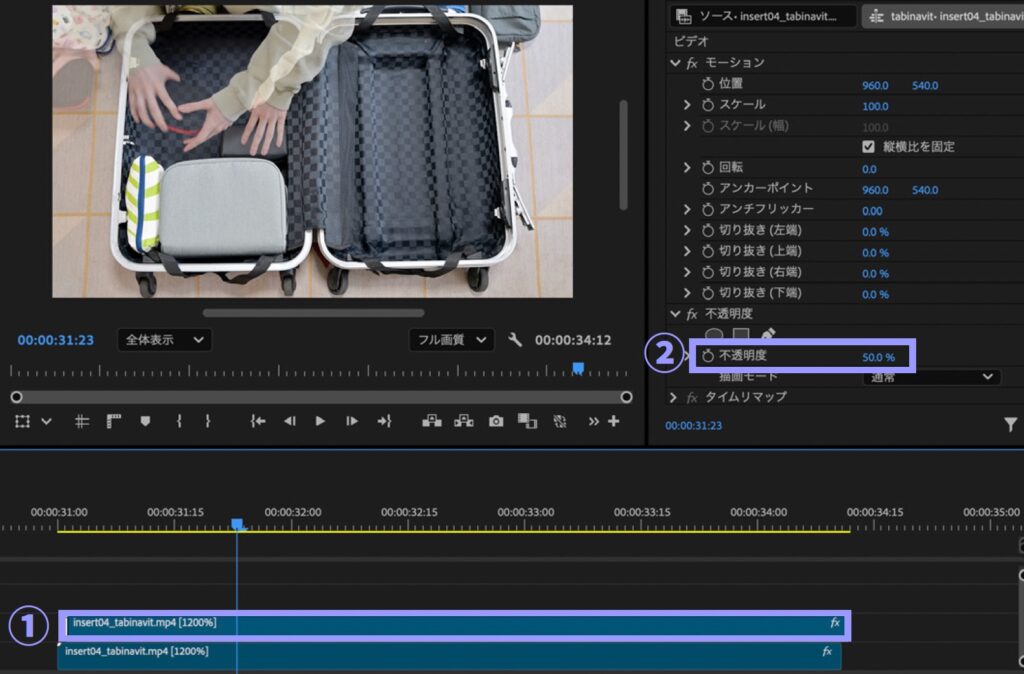Toggle animation stopwatch for 位置

708,85
